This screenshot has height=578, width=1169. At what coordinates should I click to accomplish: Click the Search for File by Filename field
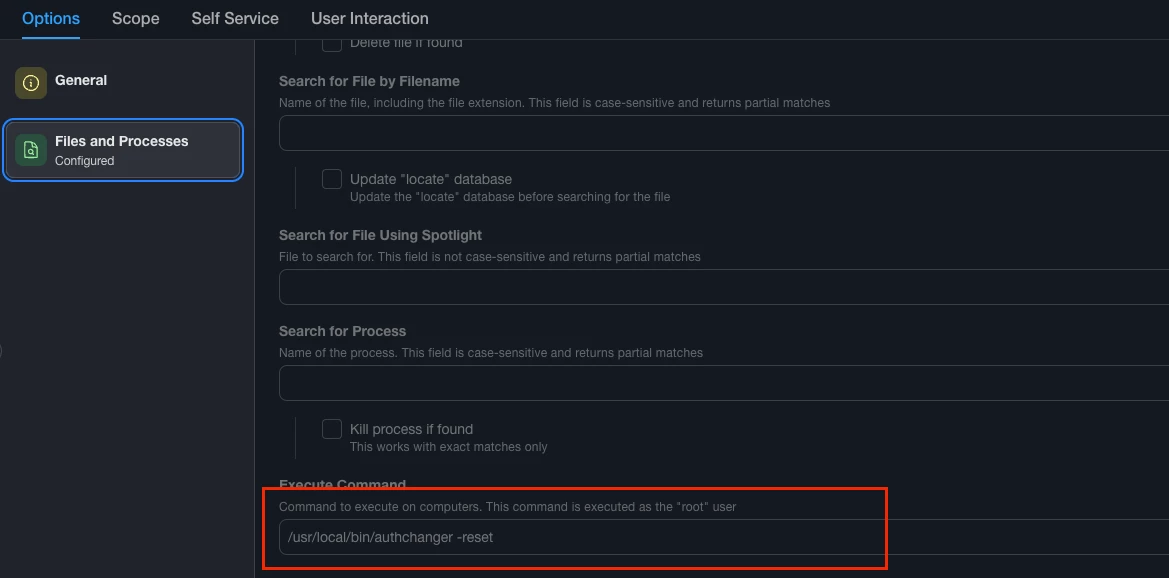pos(723,133)
